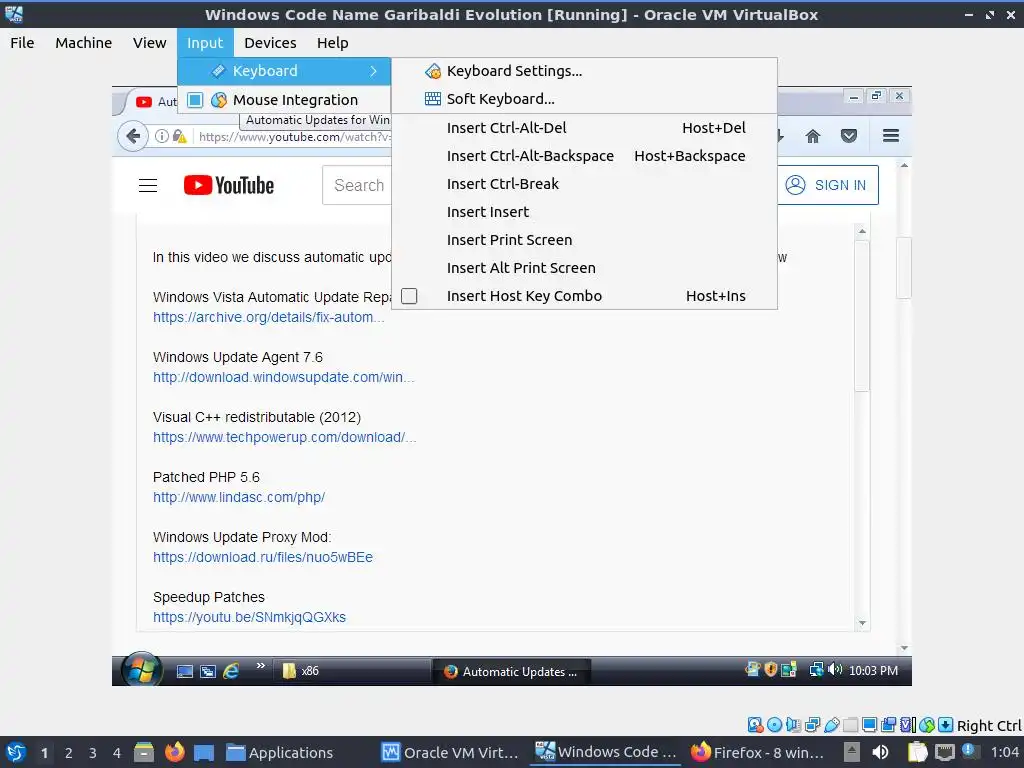Image resolution: width=1024 pixels, height=768 pixels.
Task: Click the Vista tray security shield icon
Action: pos(771,669)
